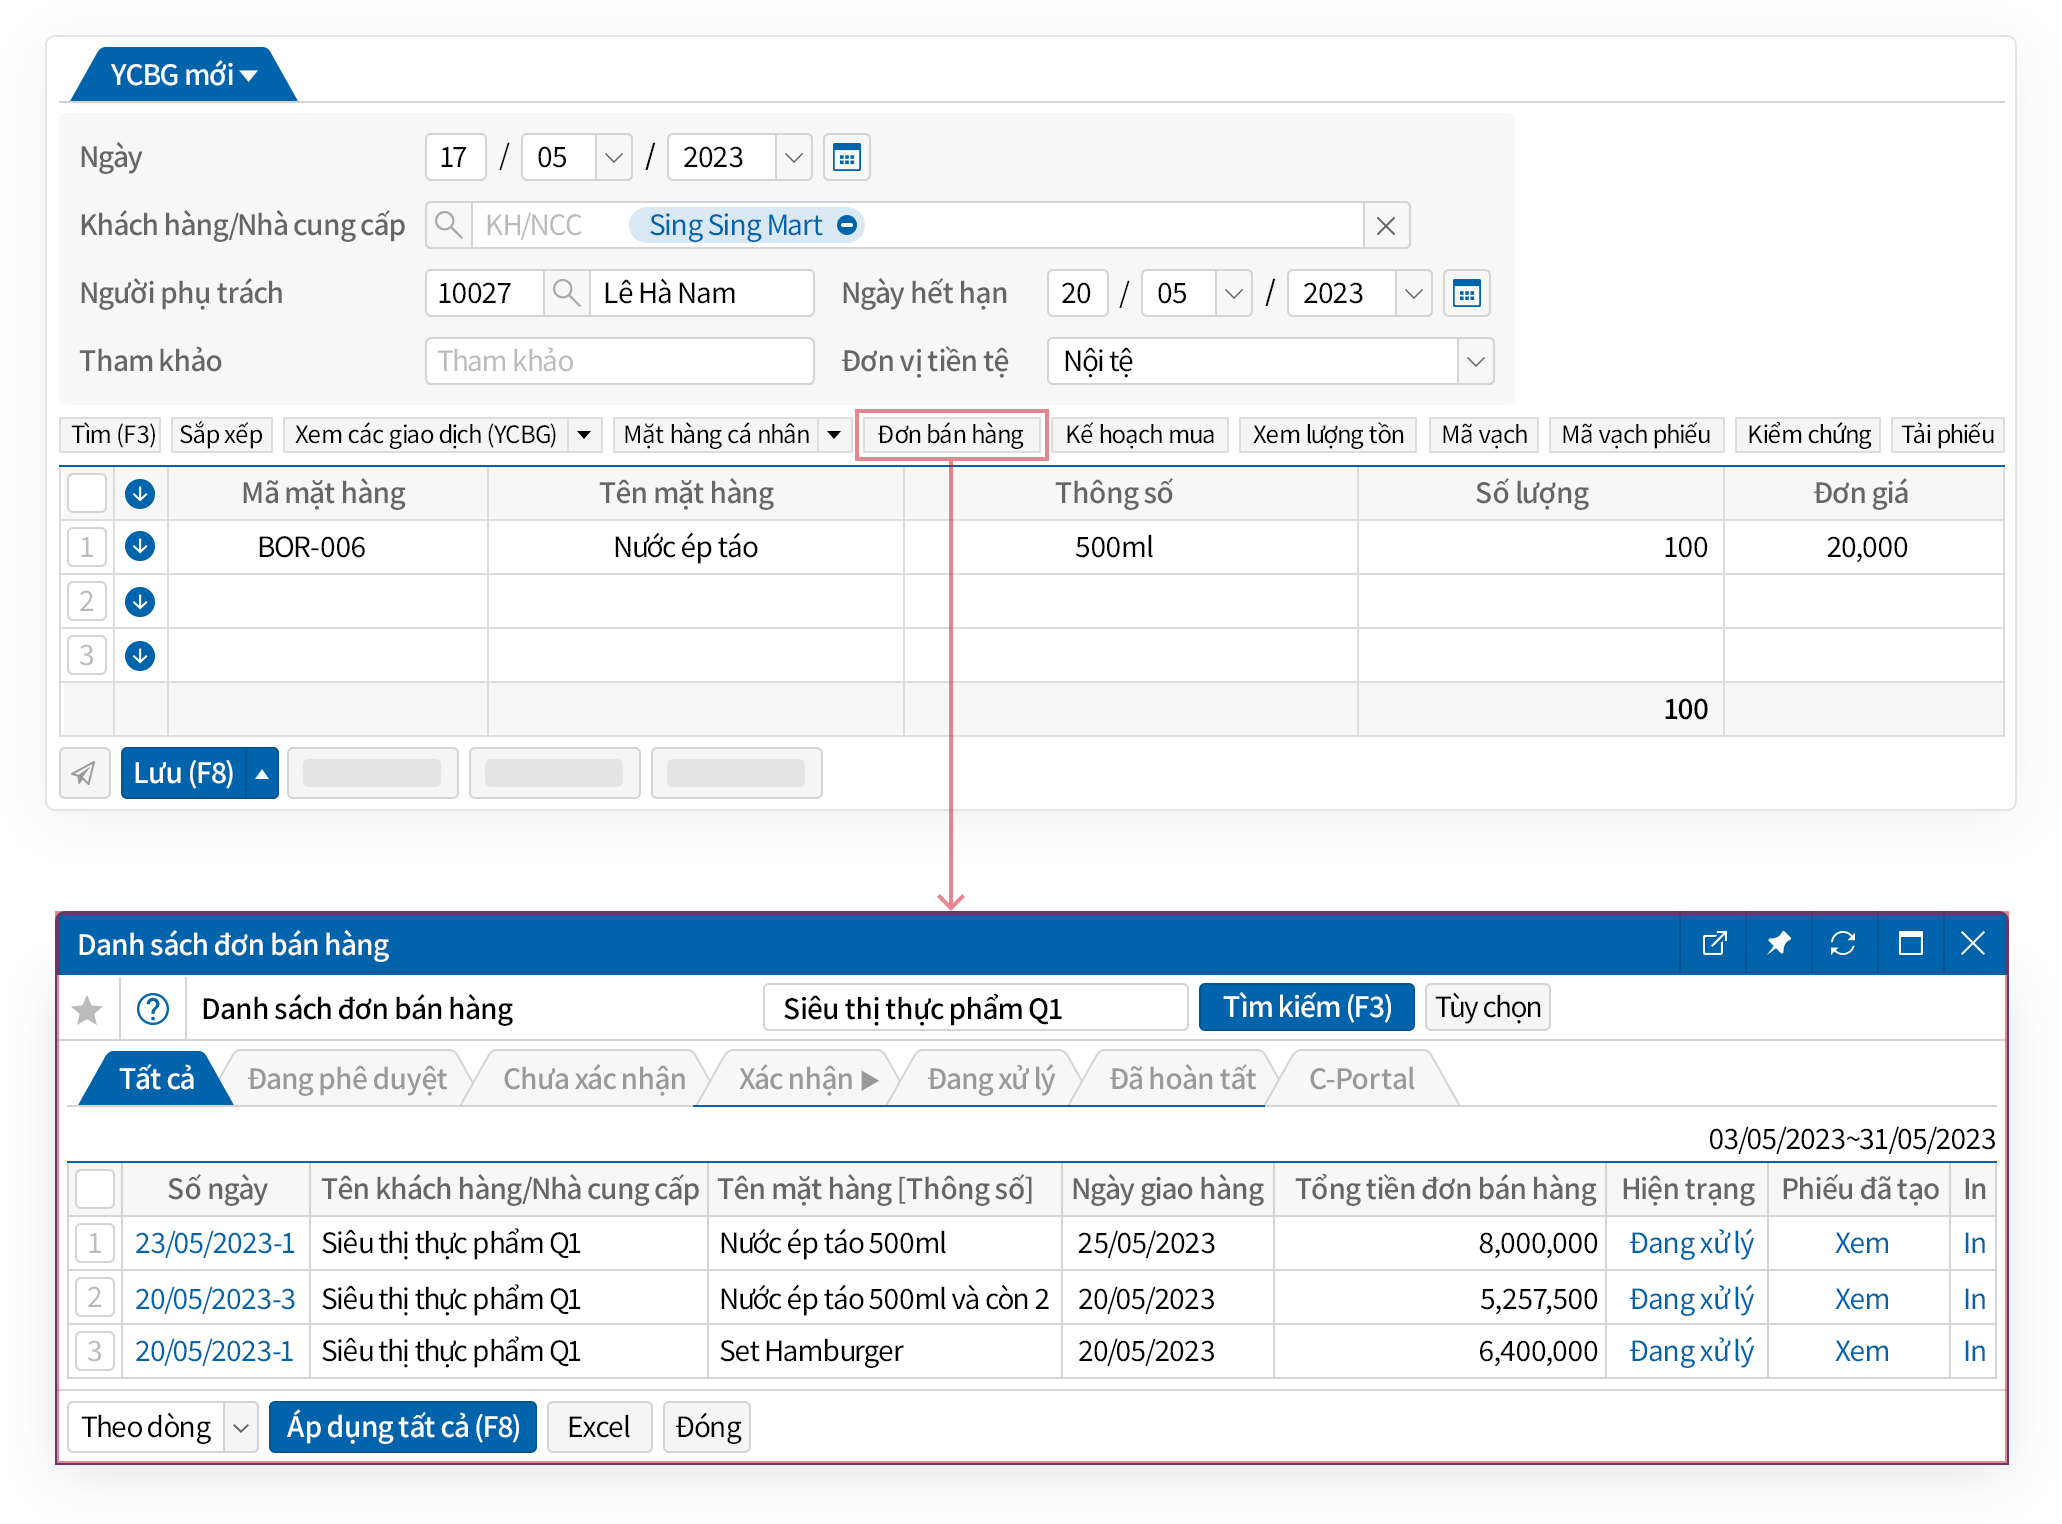Open calendar picker for Ngày date
The image size is (2062, 1524).
(x=846, y=157)
